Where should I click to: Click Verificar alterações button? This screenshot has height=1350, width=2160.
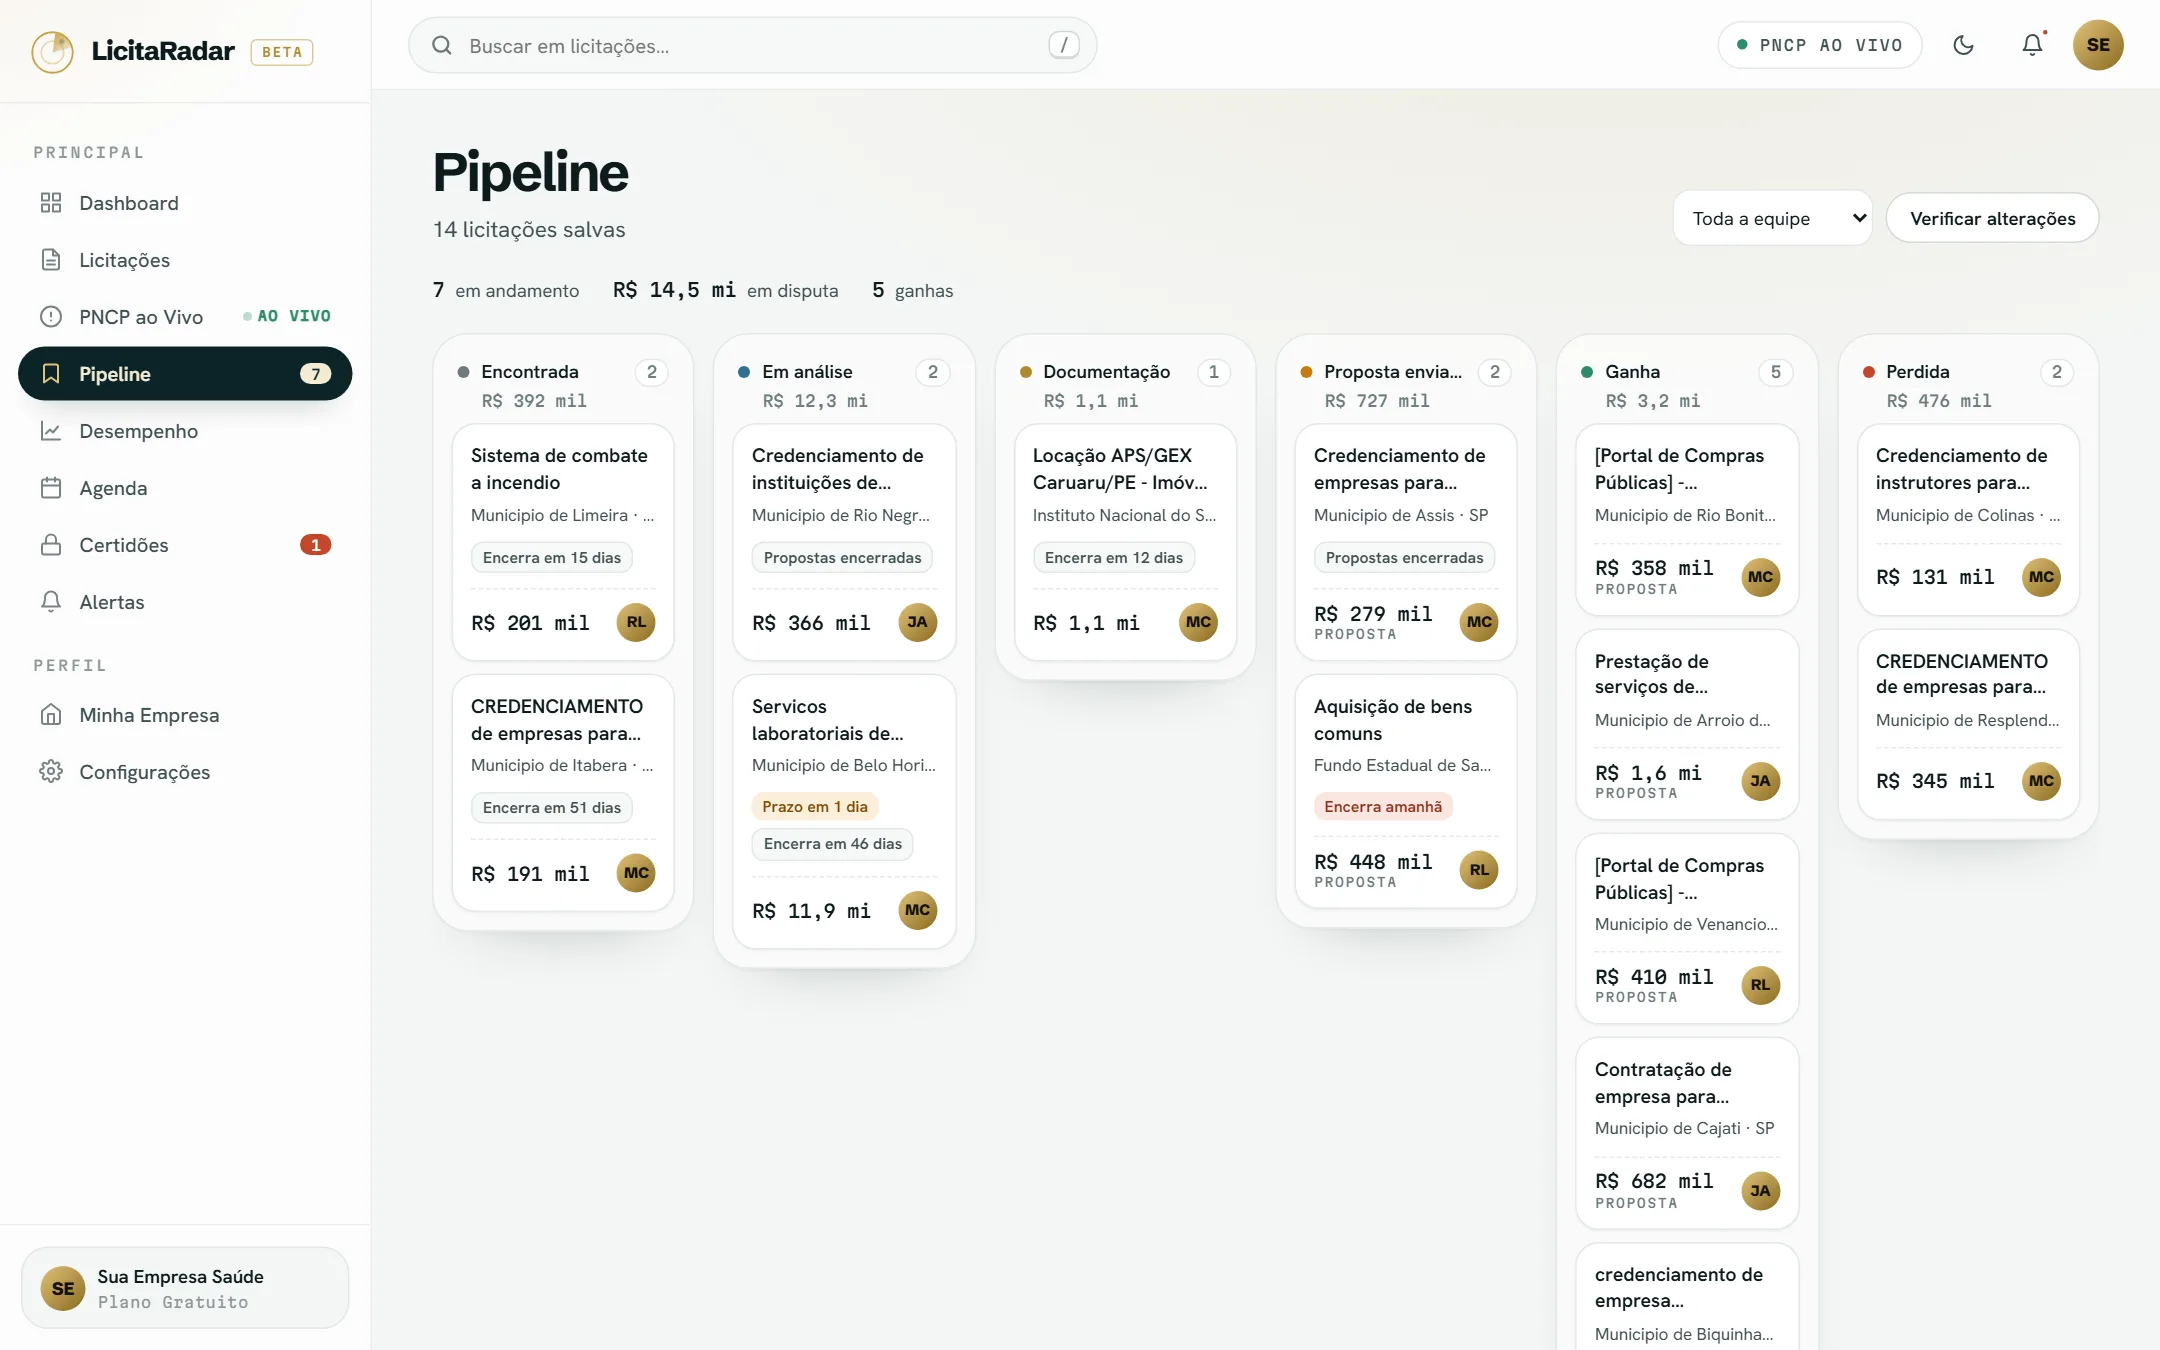pos(1992,218)
